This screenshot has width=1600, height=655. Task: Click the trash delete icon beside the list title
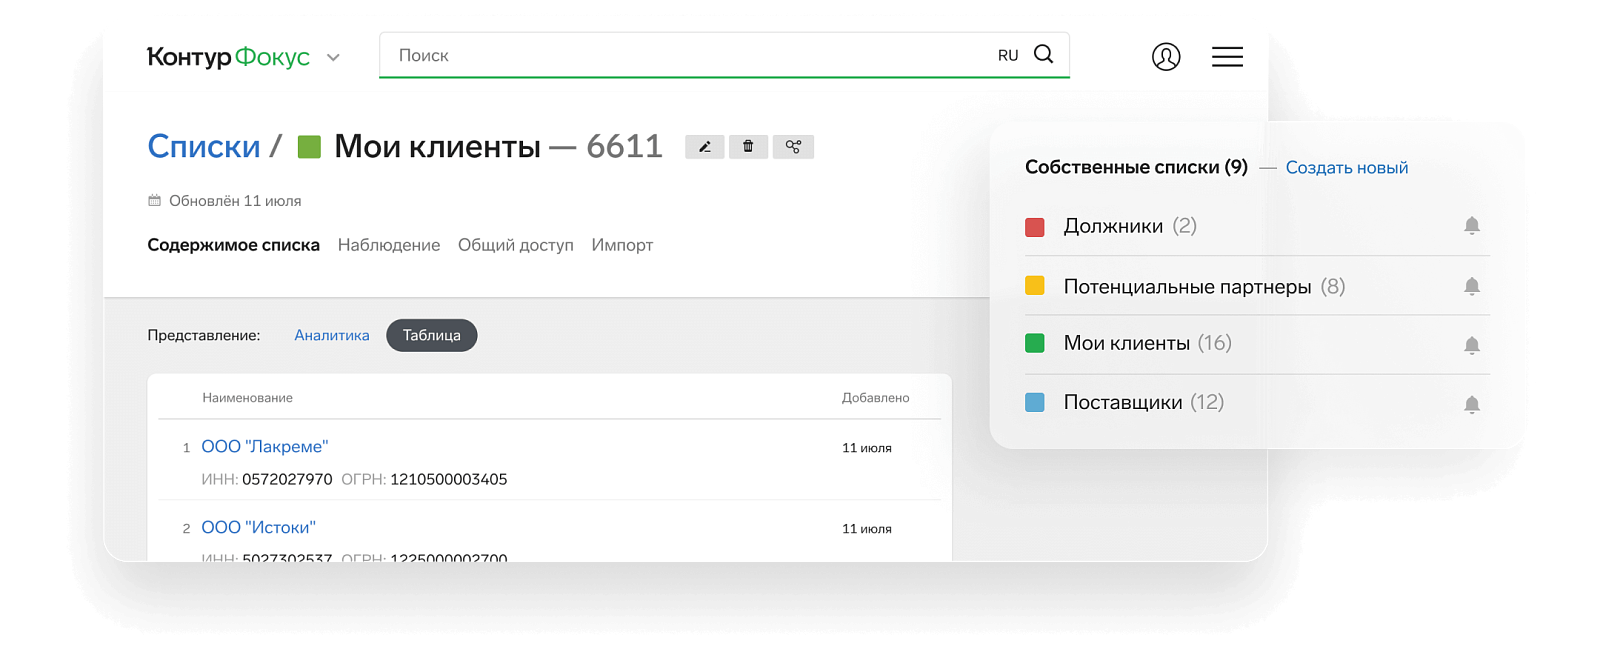[748, 147]
